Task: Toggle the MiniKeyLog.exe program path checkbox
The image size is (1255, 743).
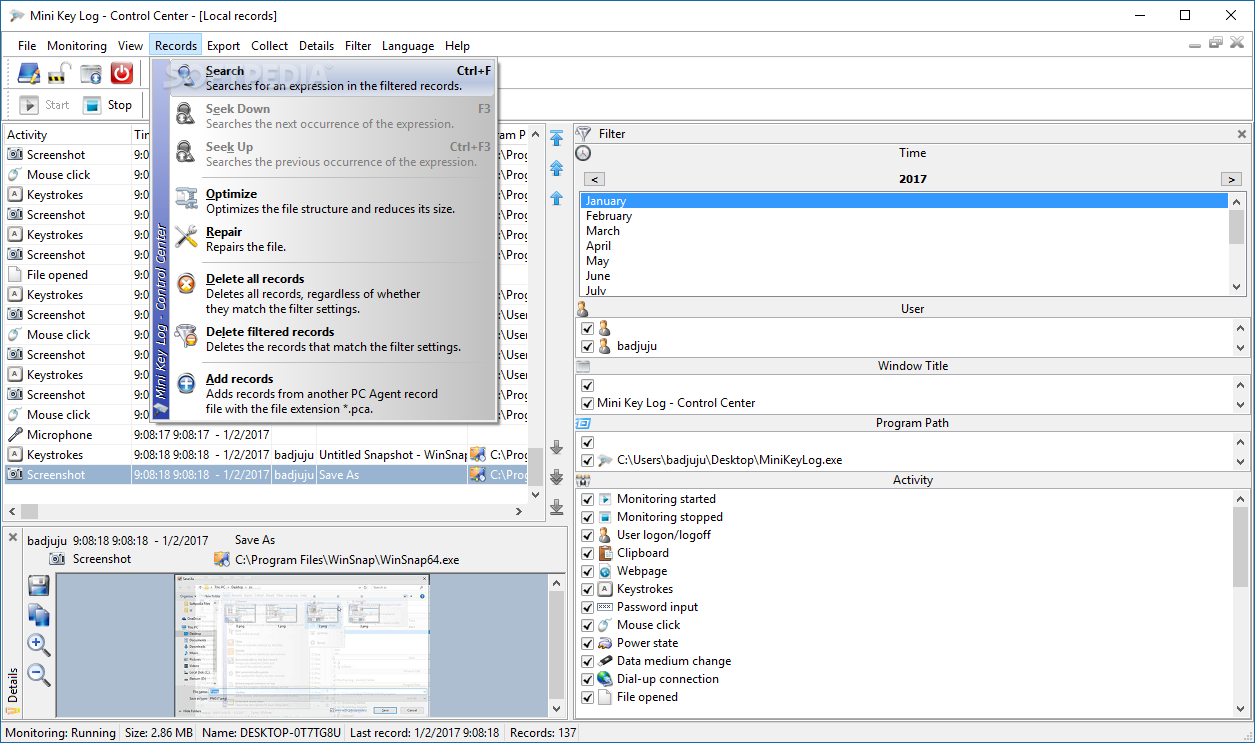Action: coord(588,461)
